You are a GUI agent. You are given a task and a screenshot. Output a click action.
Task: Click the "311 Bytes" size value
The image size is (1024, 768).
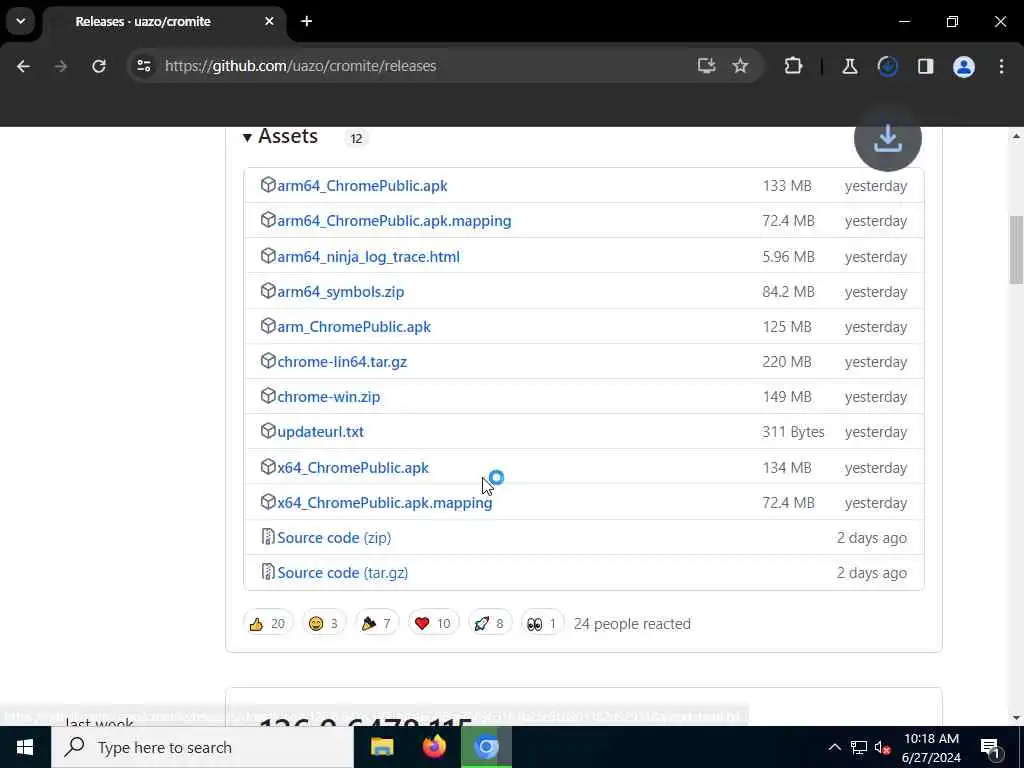pos(793,432)
